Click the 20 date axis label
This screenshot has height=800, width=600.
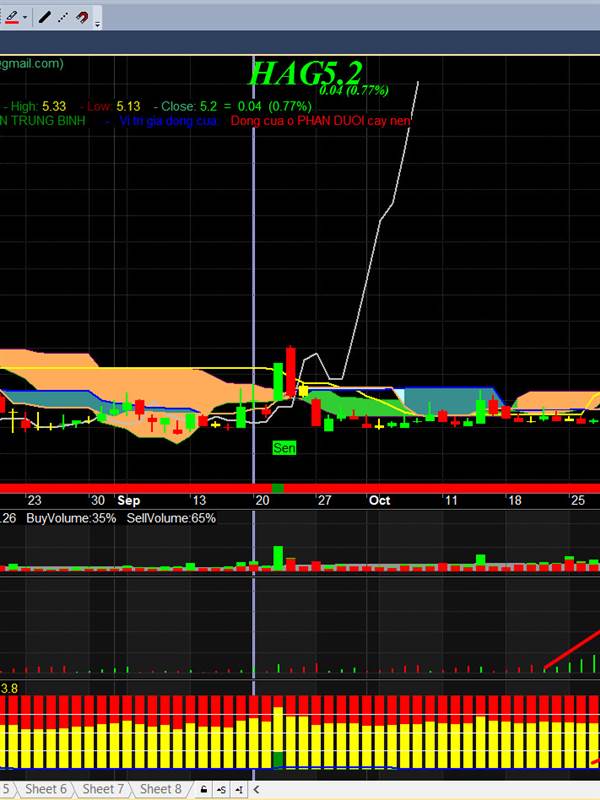click(262, 501)
